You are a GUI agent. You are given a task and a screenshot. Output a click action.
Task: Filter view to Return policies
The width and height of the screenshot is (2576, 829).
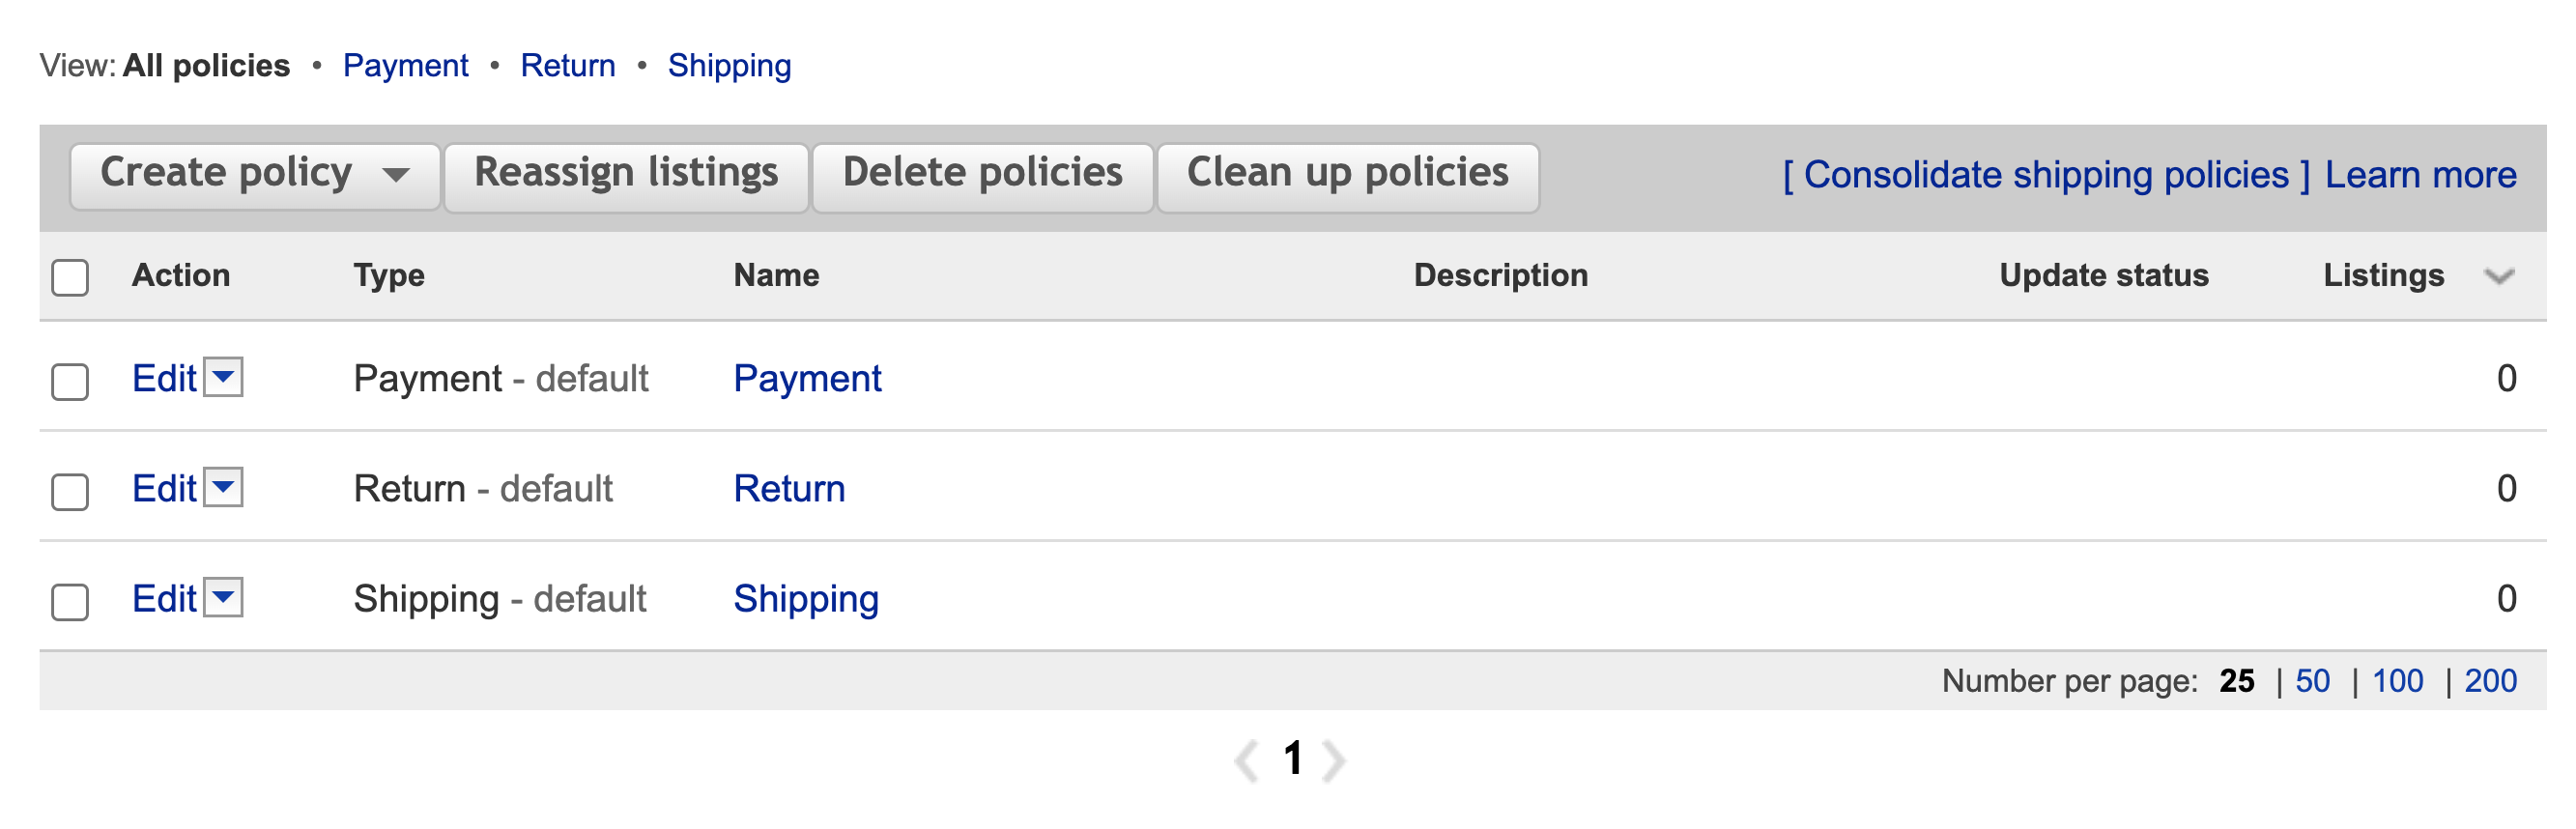tap(567, 66)
